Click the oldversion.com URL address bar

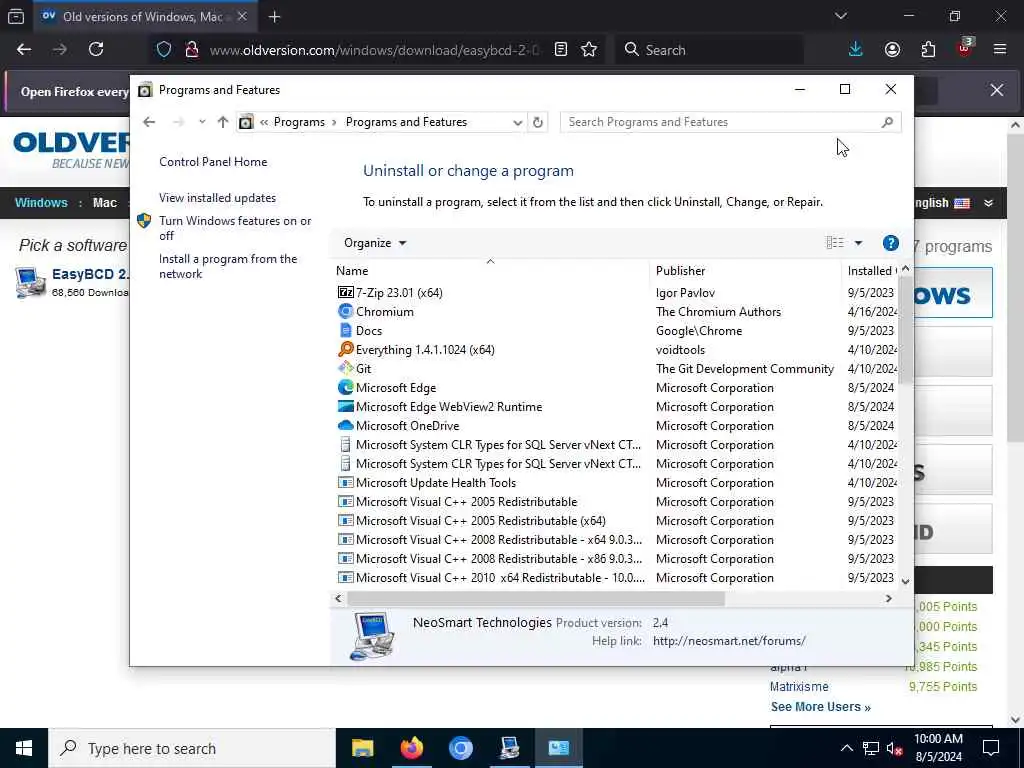(x=375, y=50)
